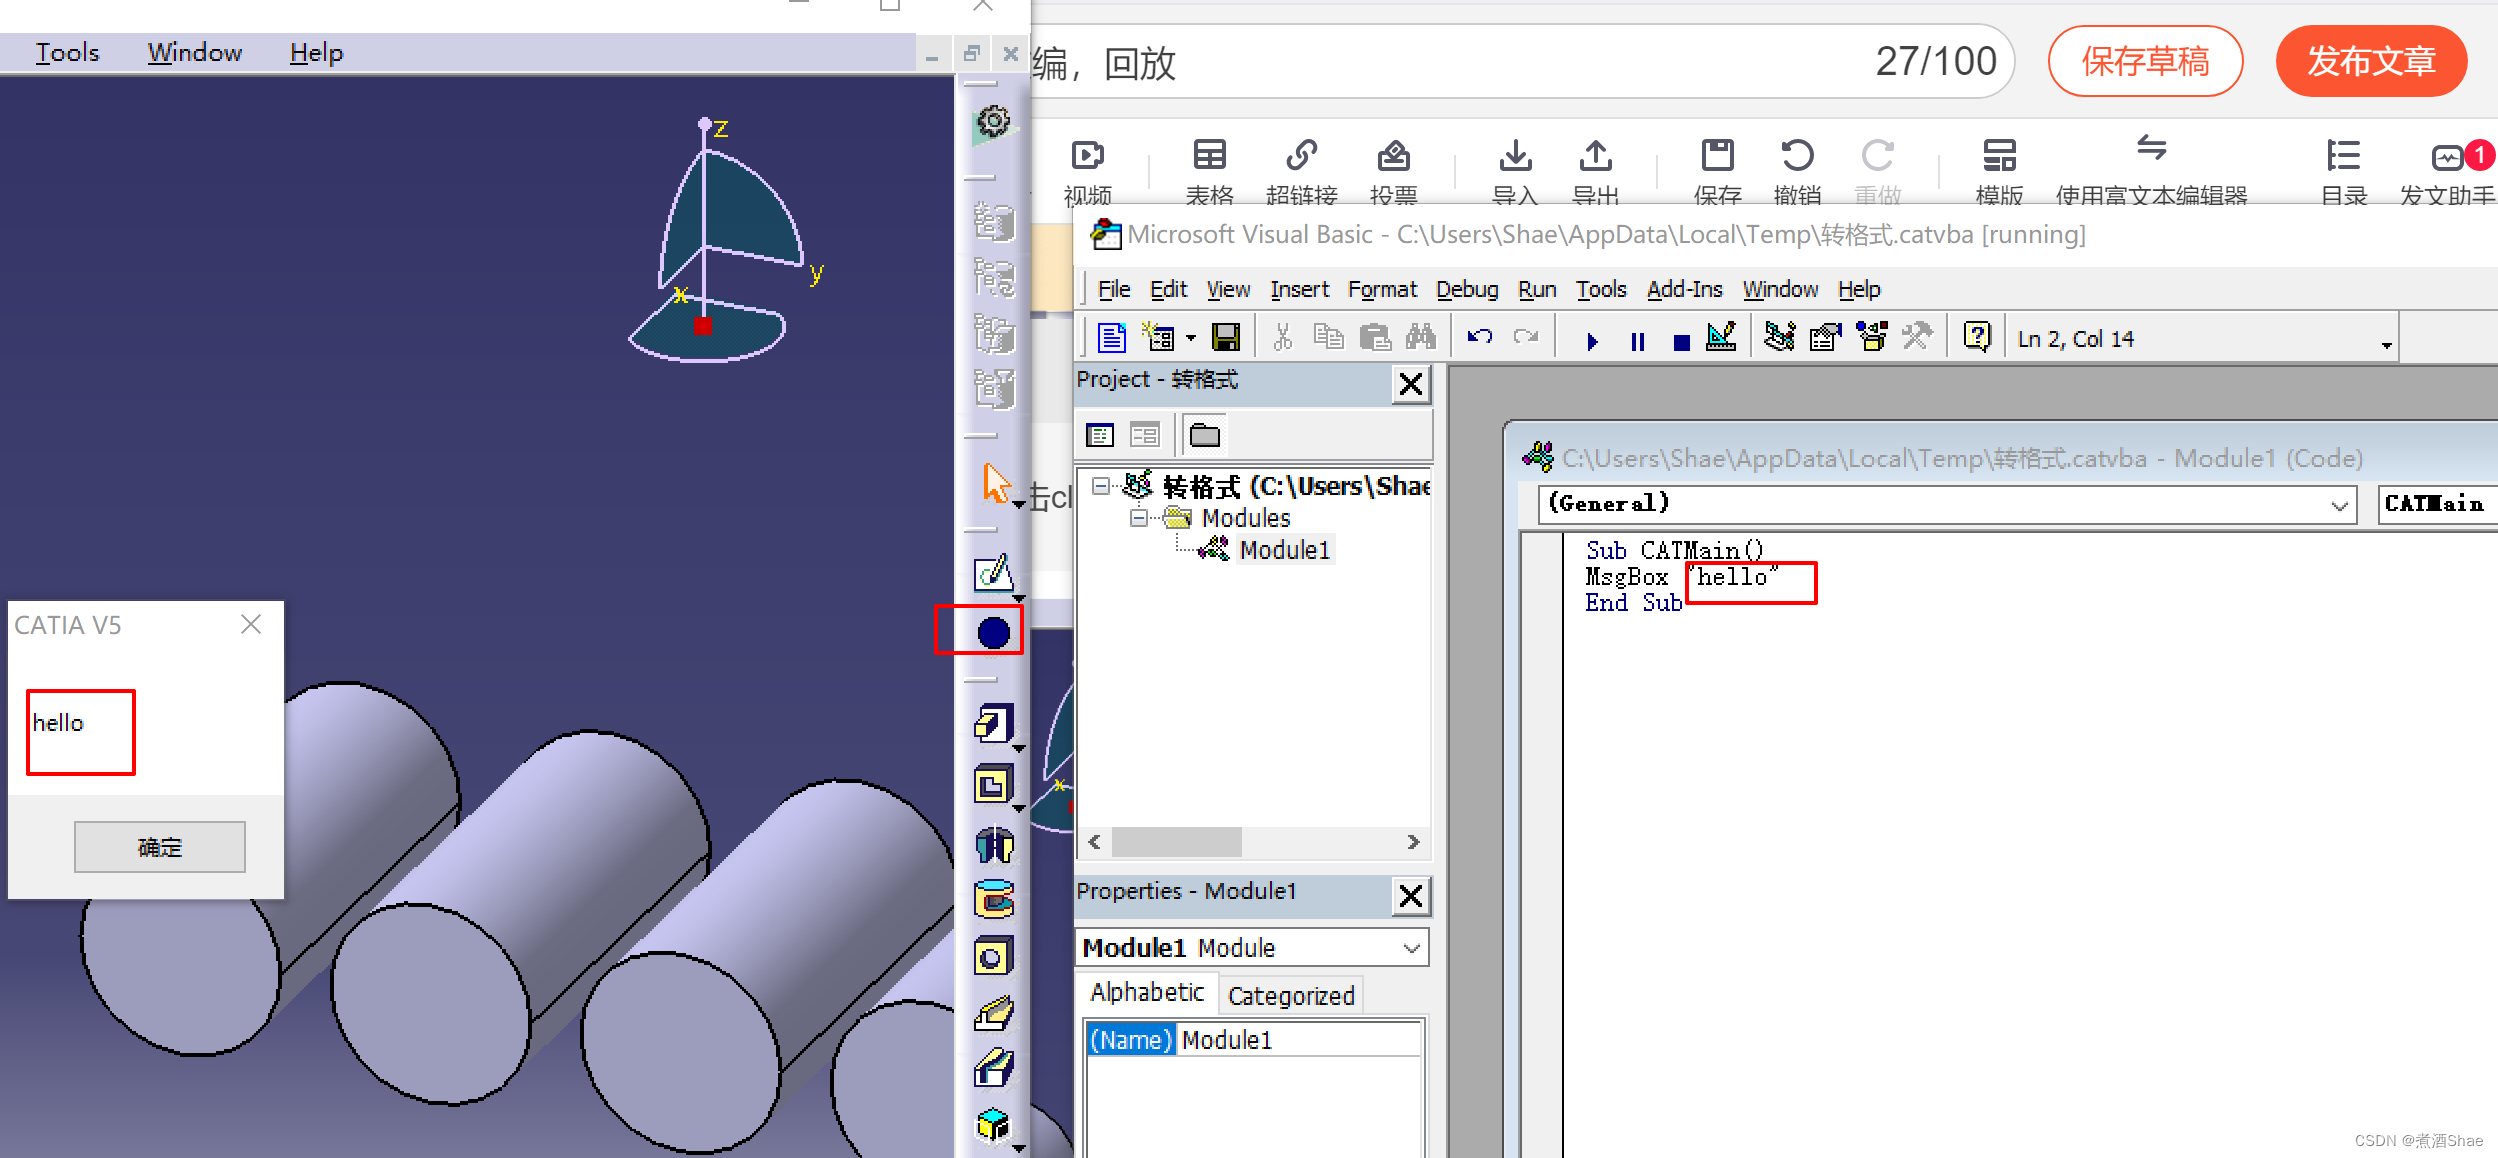Click the dark blue circle macro icon
Screen dimensions: 2498x1158
pos(994,632)
